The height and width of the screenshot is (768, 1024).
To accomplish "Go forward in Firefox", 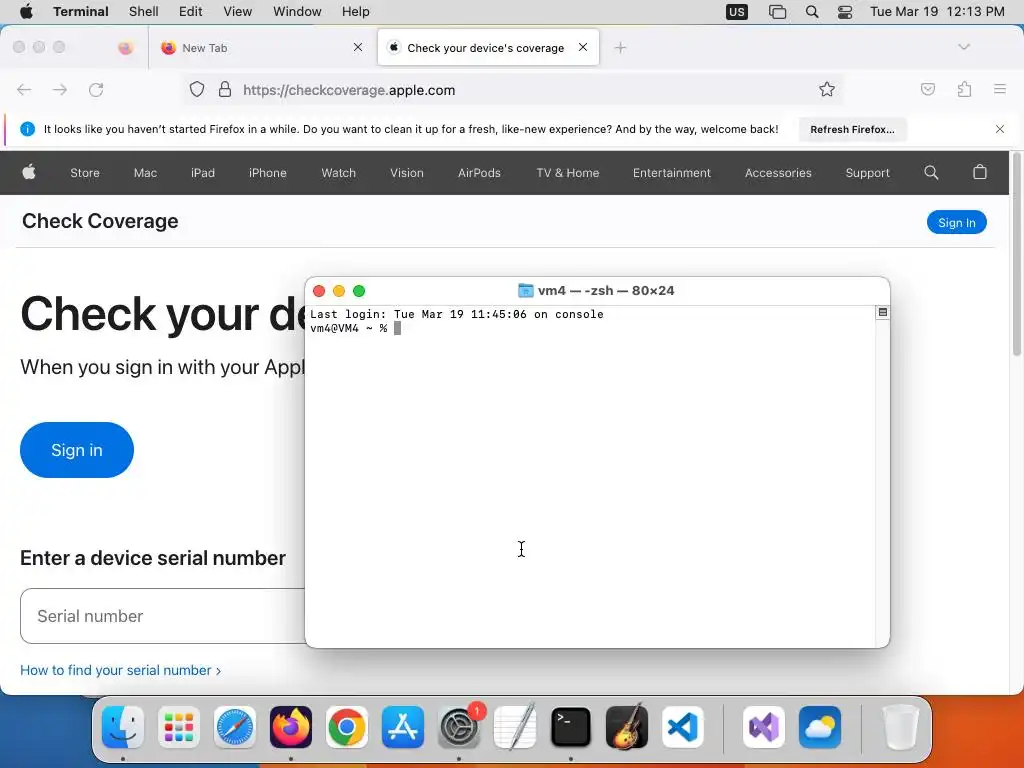I will point(60,89).
